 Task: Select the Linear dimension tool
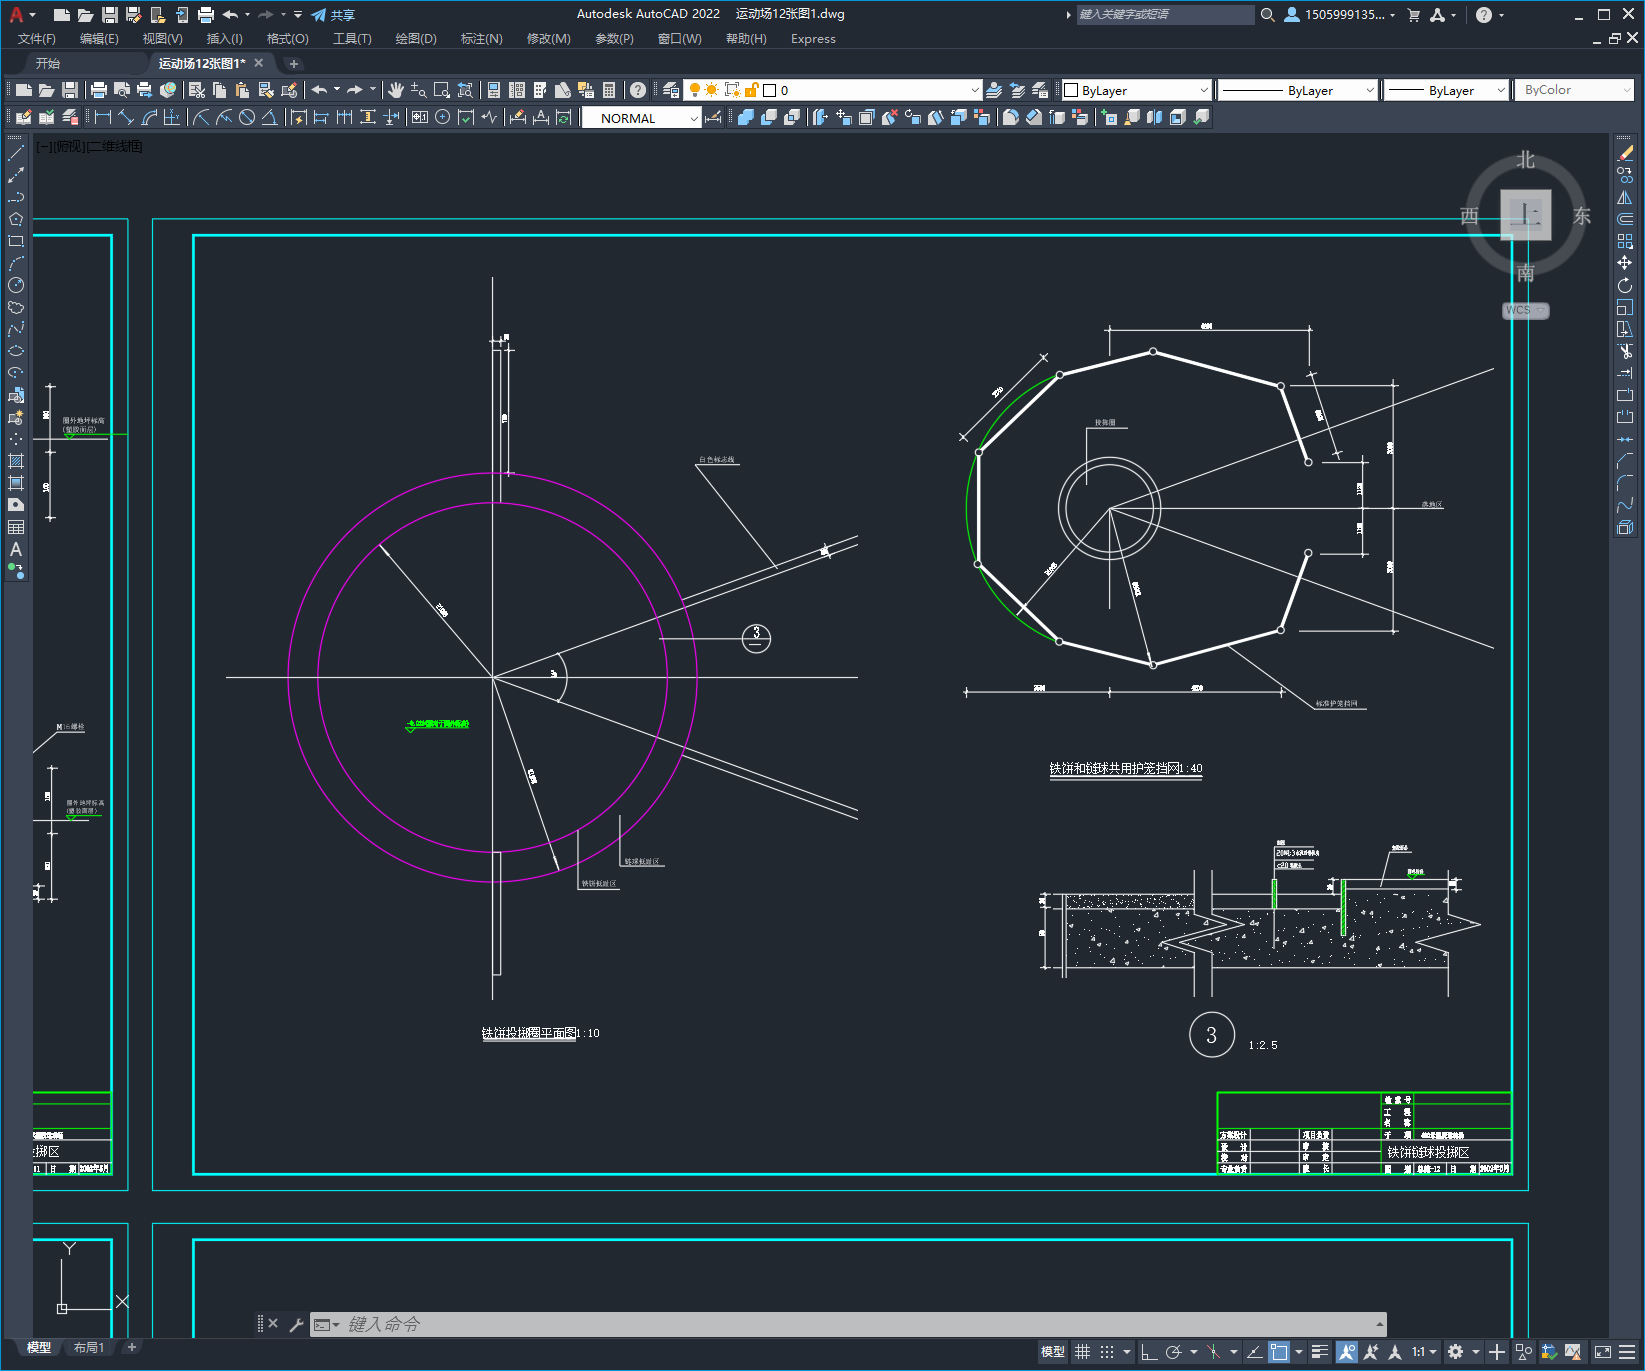(103, 117)
